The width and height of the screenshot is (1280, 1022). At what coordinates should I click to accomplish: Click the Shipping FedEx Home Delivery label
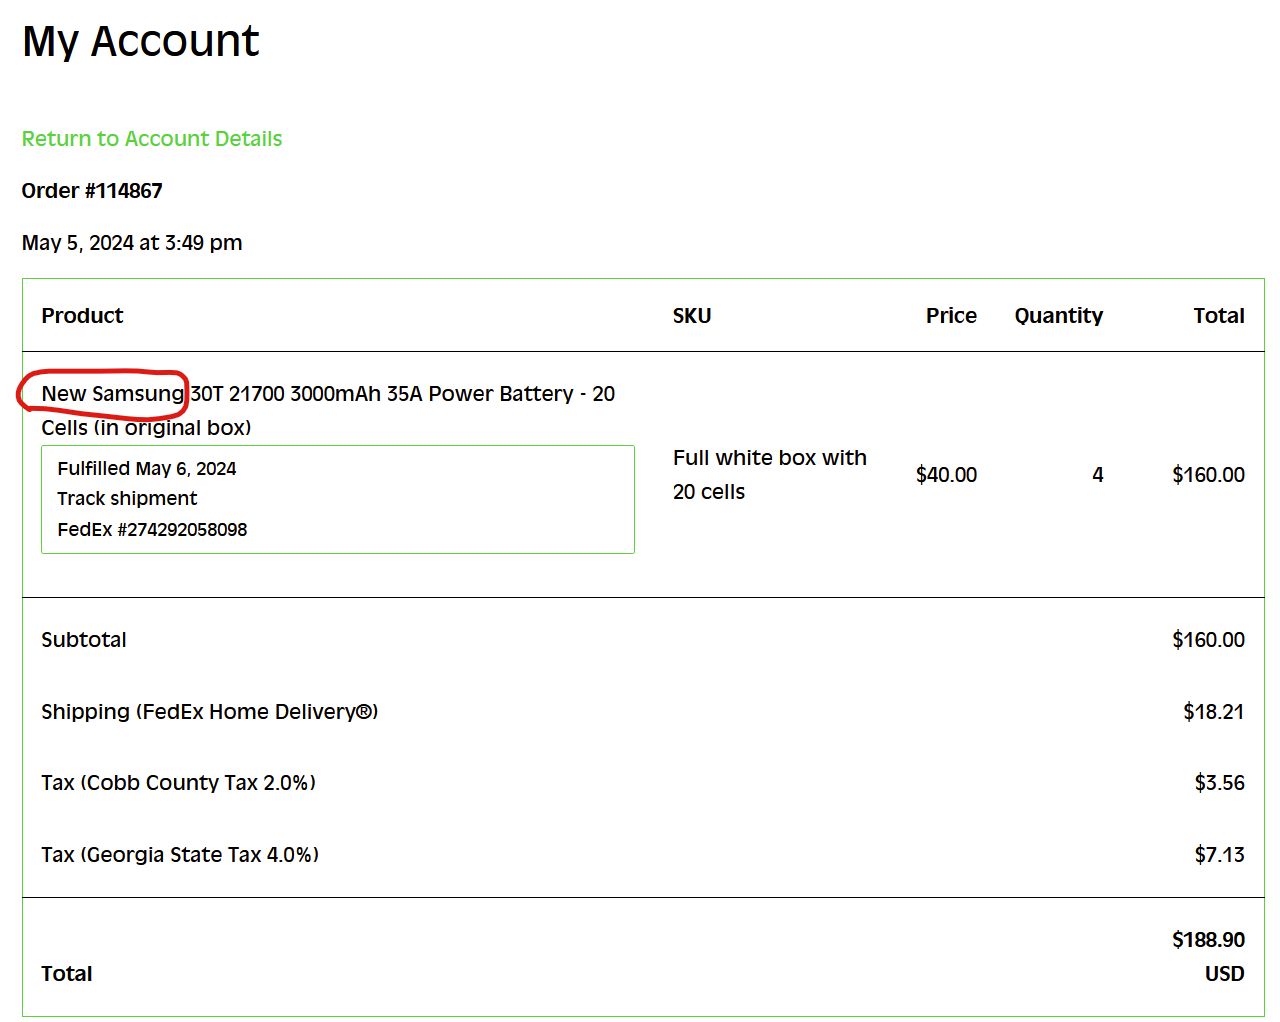coord(210,712)
